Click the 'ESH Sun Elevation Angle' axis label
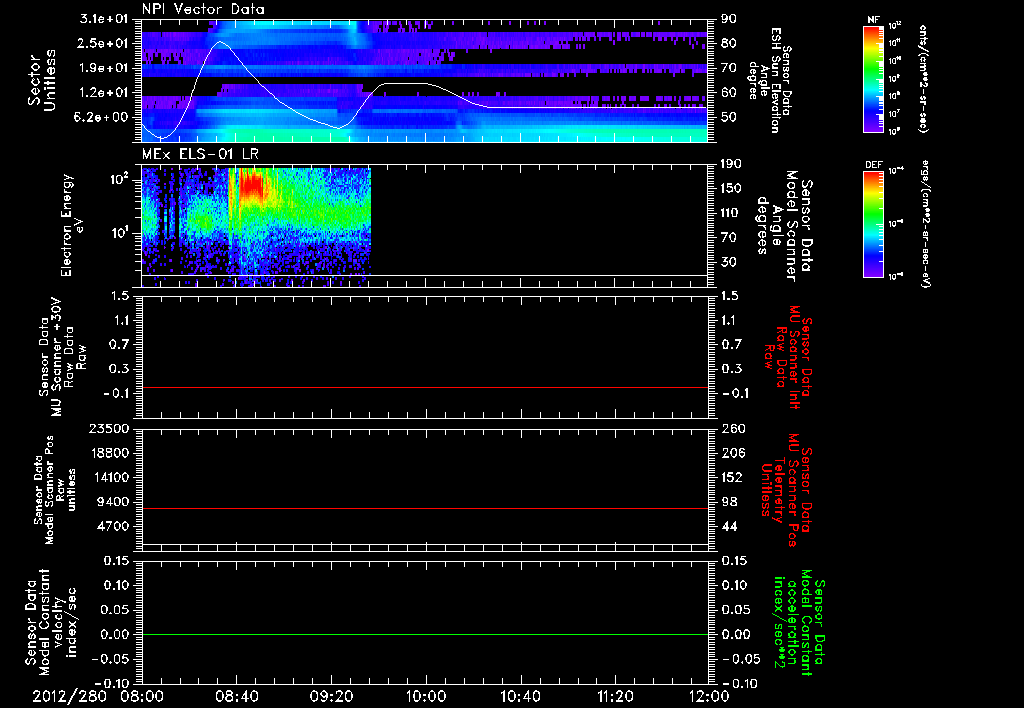Image resolution: width=1024 pixels, height=708 pixels. pyautogui.click(x=771, y=80)
